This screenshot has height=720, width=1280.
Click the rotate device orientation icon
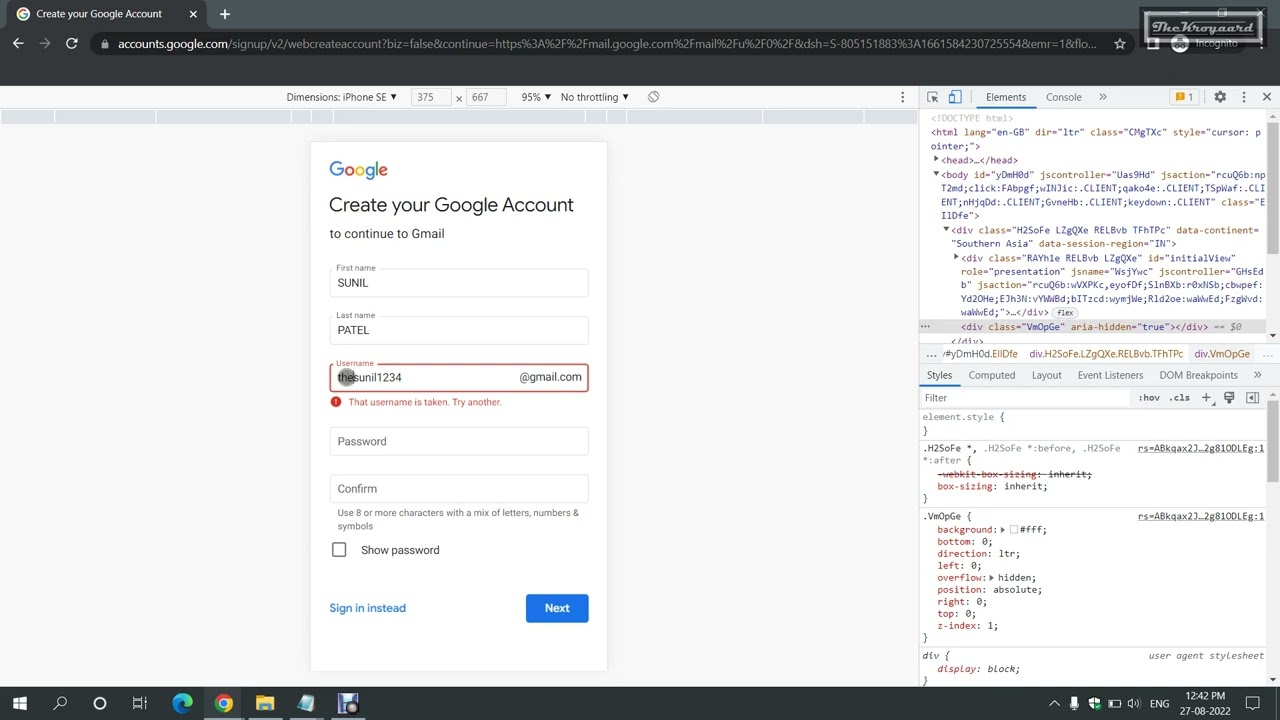point(653,97)
